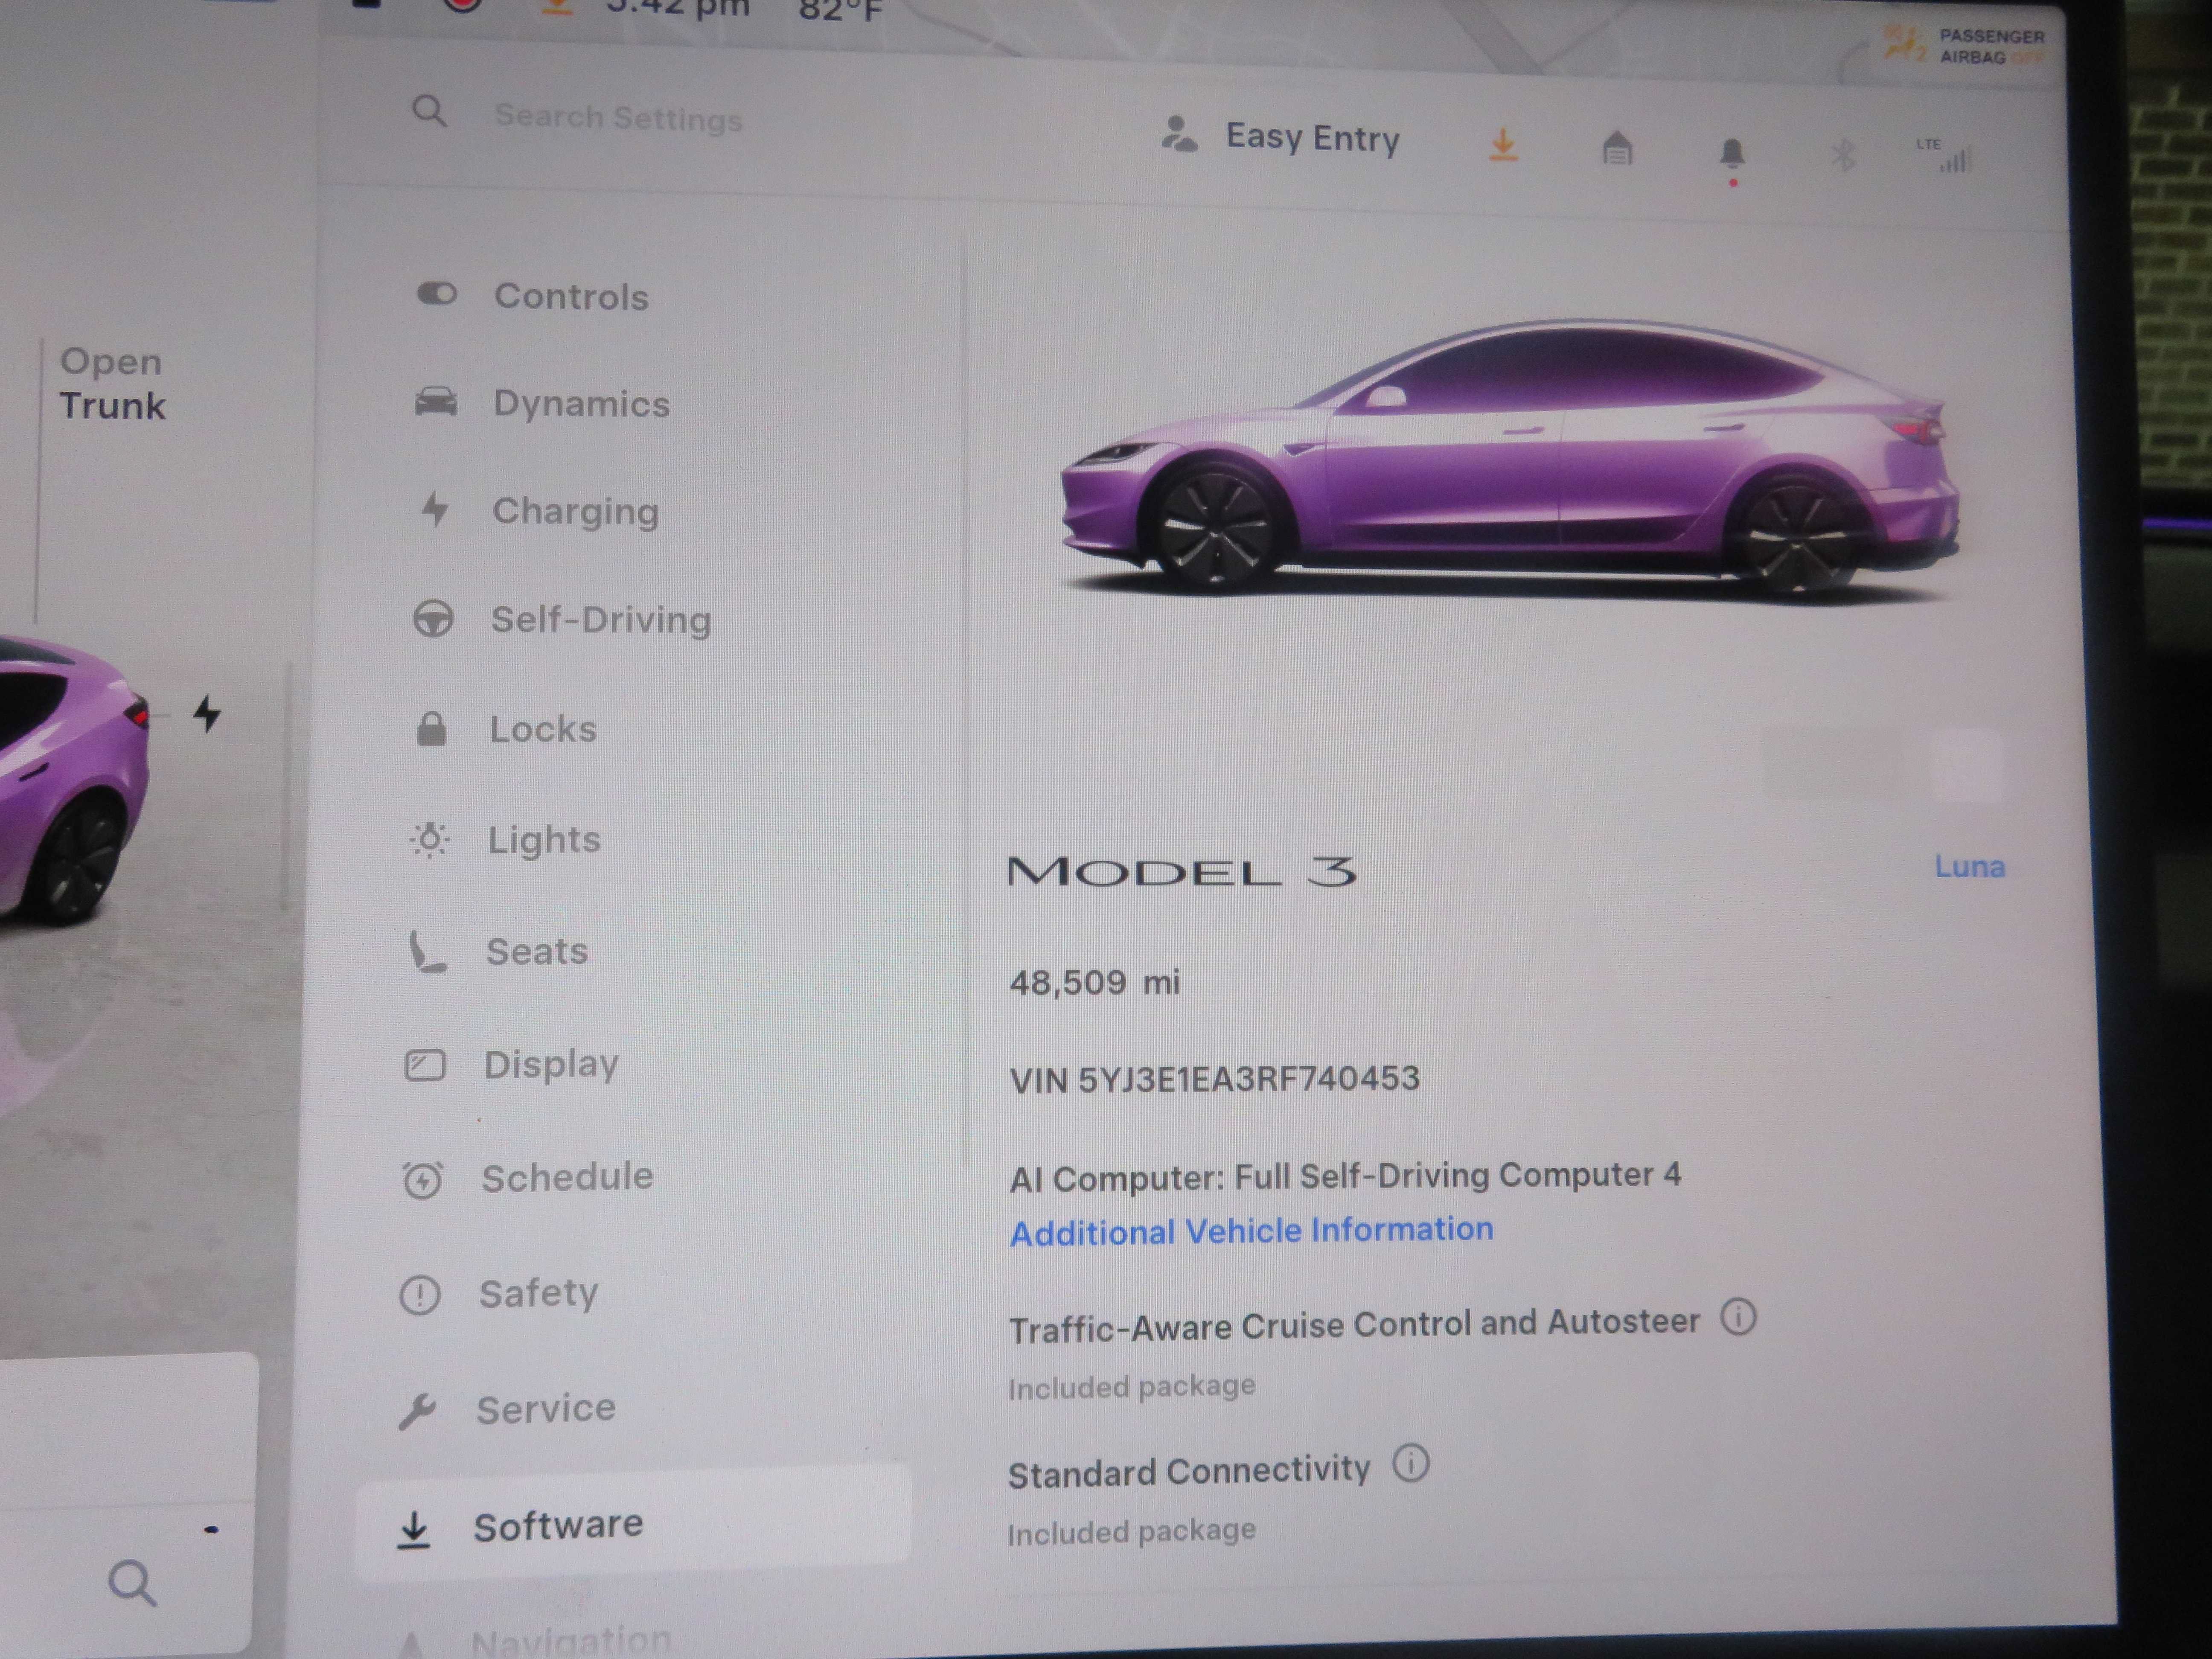Screen dimensions: 2212x1659
Task: Click the Self-Driving steering wheel icon
Action: point(433,619)
